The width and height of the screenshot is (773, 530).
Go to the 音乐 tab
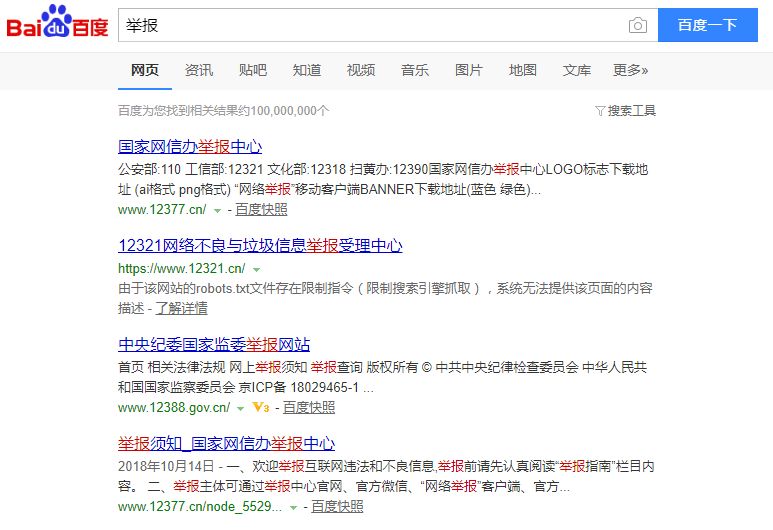[415, 71]
